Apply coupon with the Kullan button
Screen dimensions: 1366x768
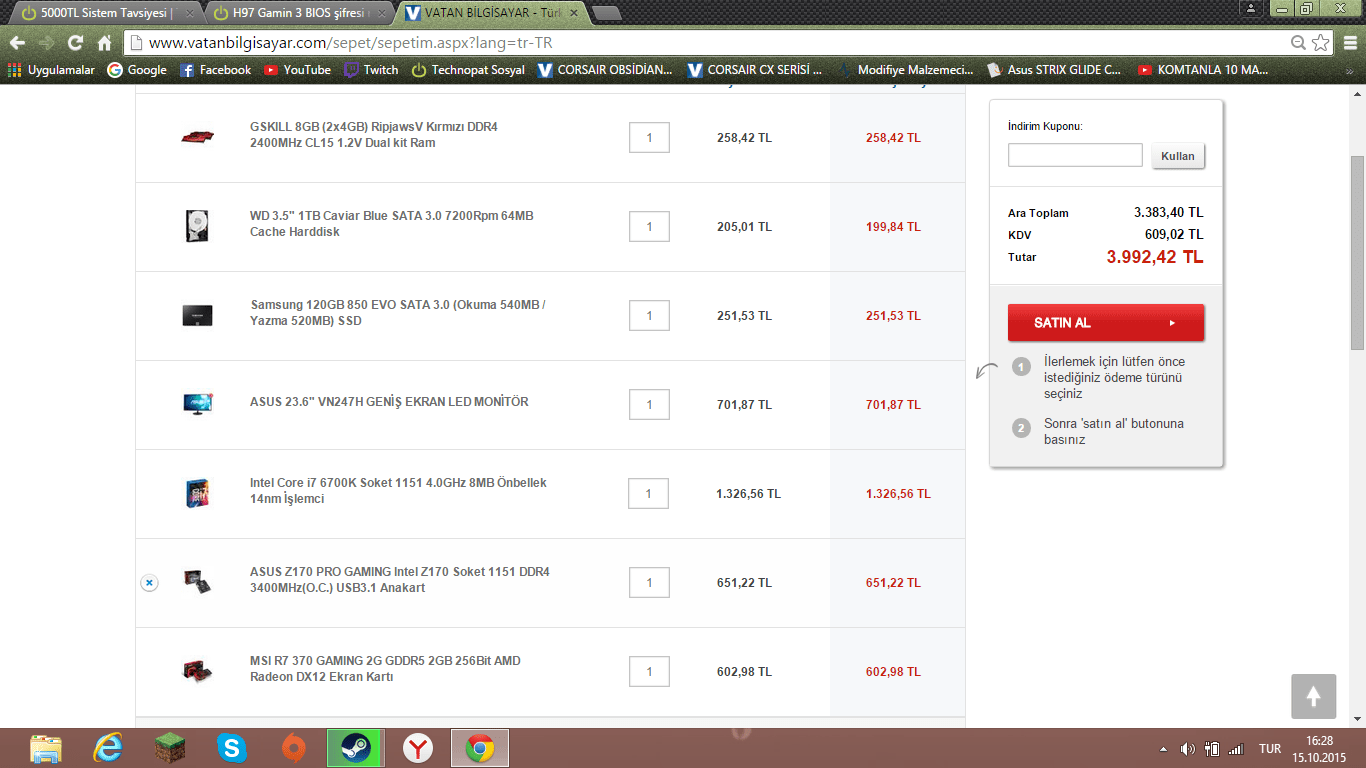click(x=1178, y=156)
